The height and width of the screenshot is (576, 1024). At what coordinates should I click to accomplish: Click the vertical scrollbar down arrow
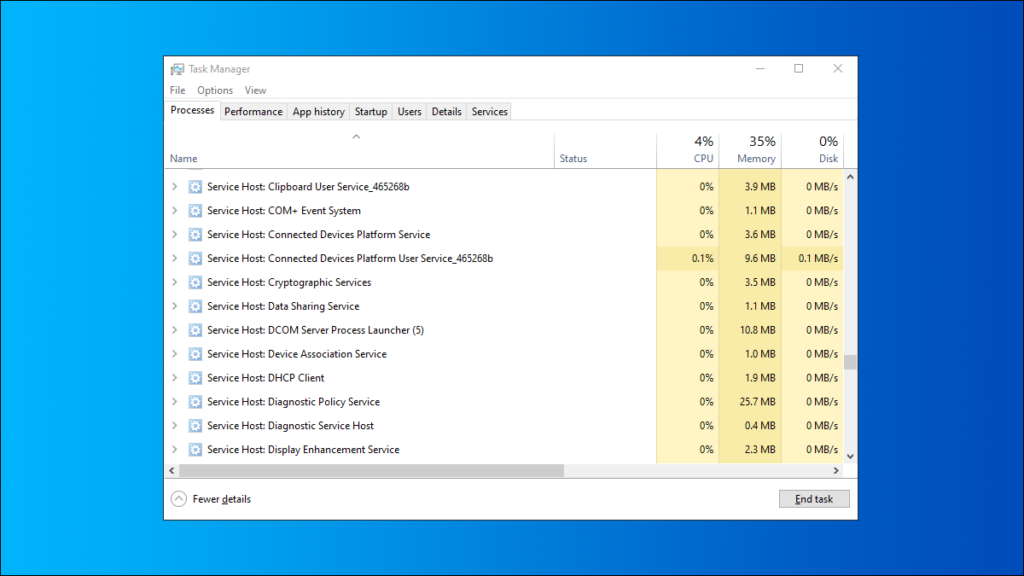coord(850,456)
